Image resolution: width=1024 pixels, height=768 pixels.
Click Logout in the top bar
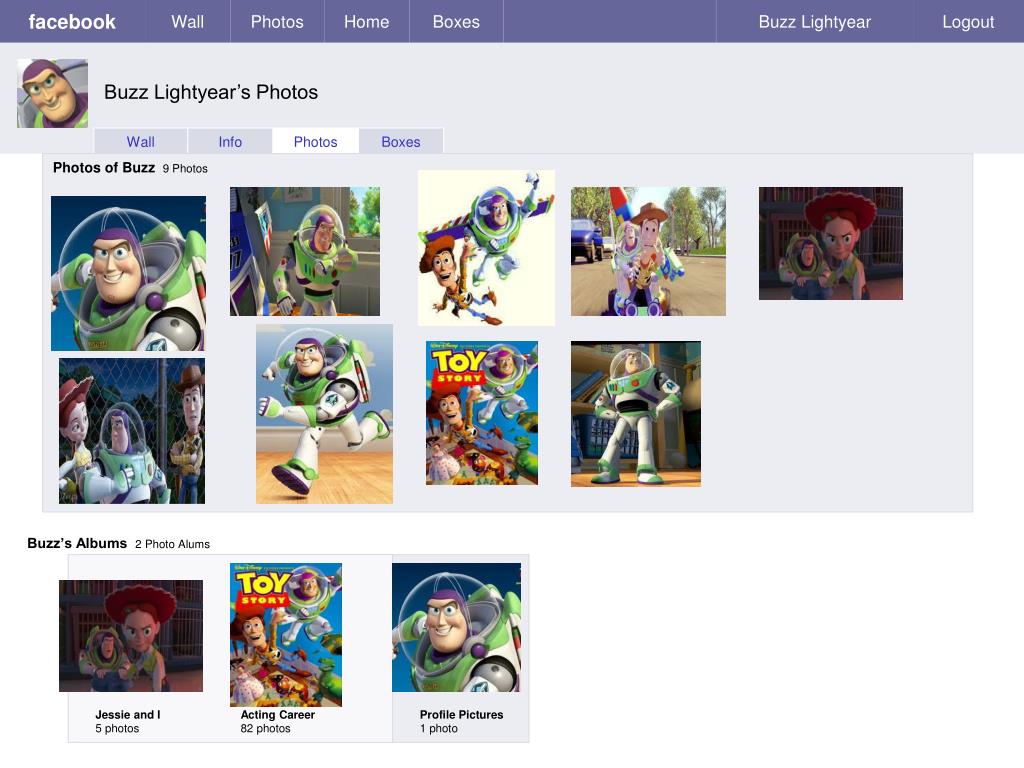coord(968,22)
